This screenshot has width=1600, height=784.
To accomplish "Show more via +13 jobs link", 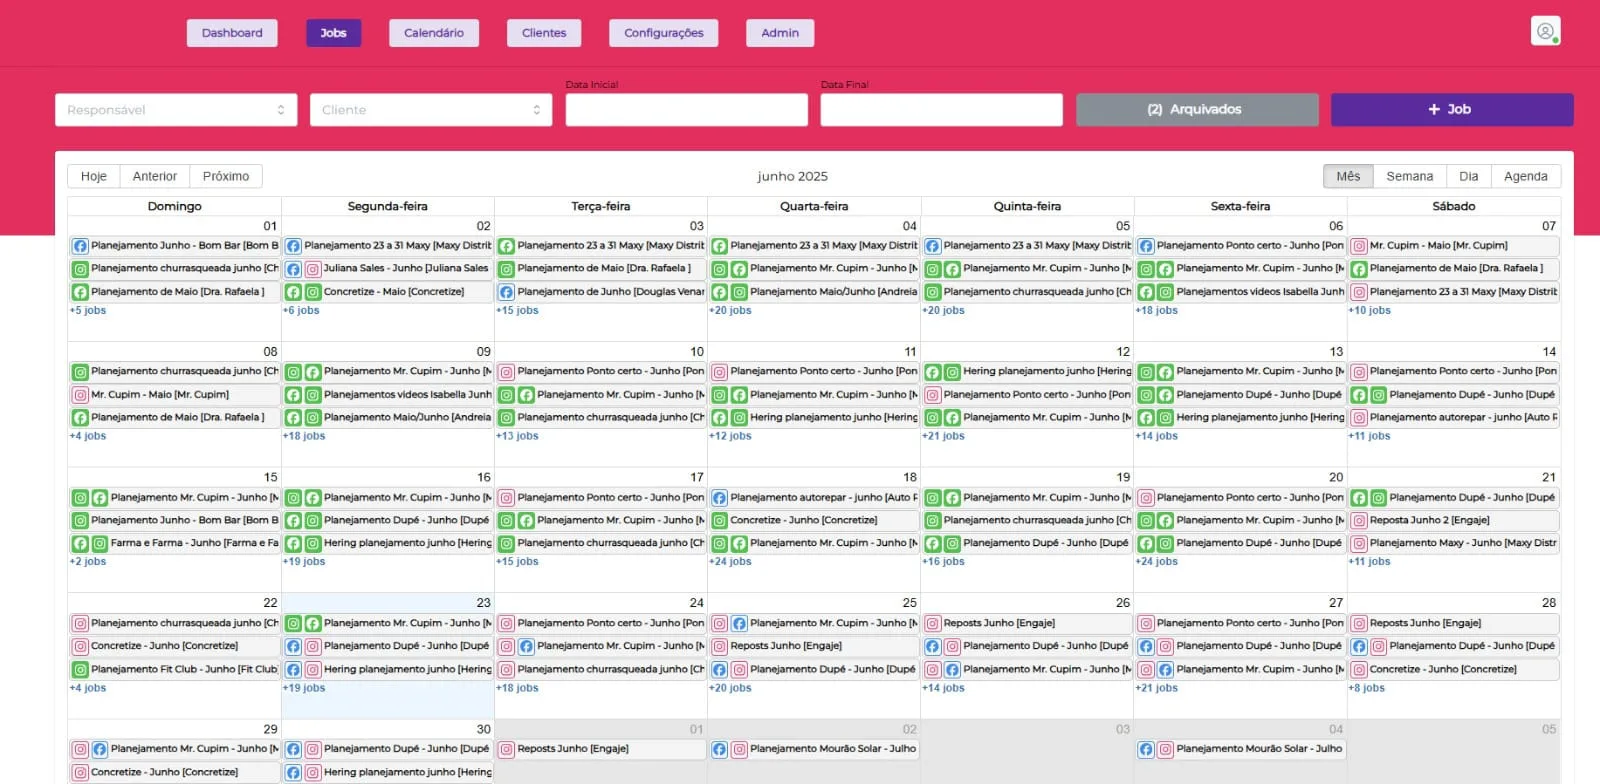I will [x=517, y=436].
